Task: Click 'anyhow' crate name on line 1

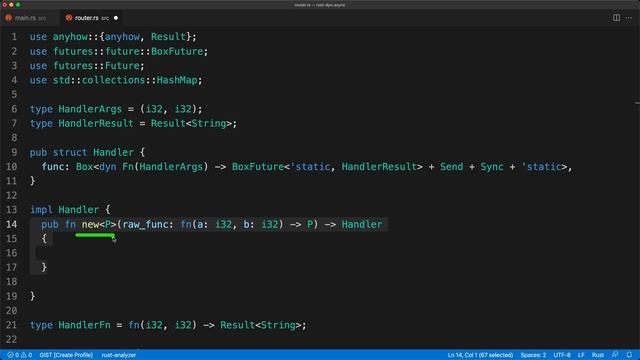Action: click(x=70, y=37)
